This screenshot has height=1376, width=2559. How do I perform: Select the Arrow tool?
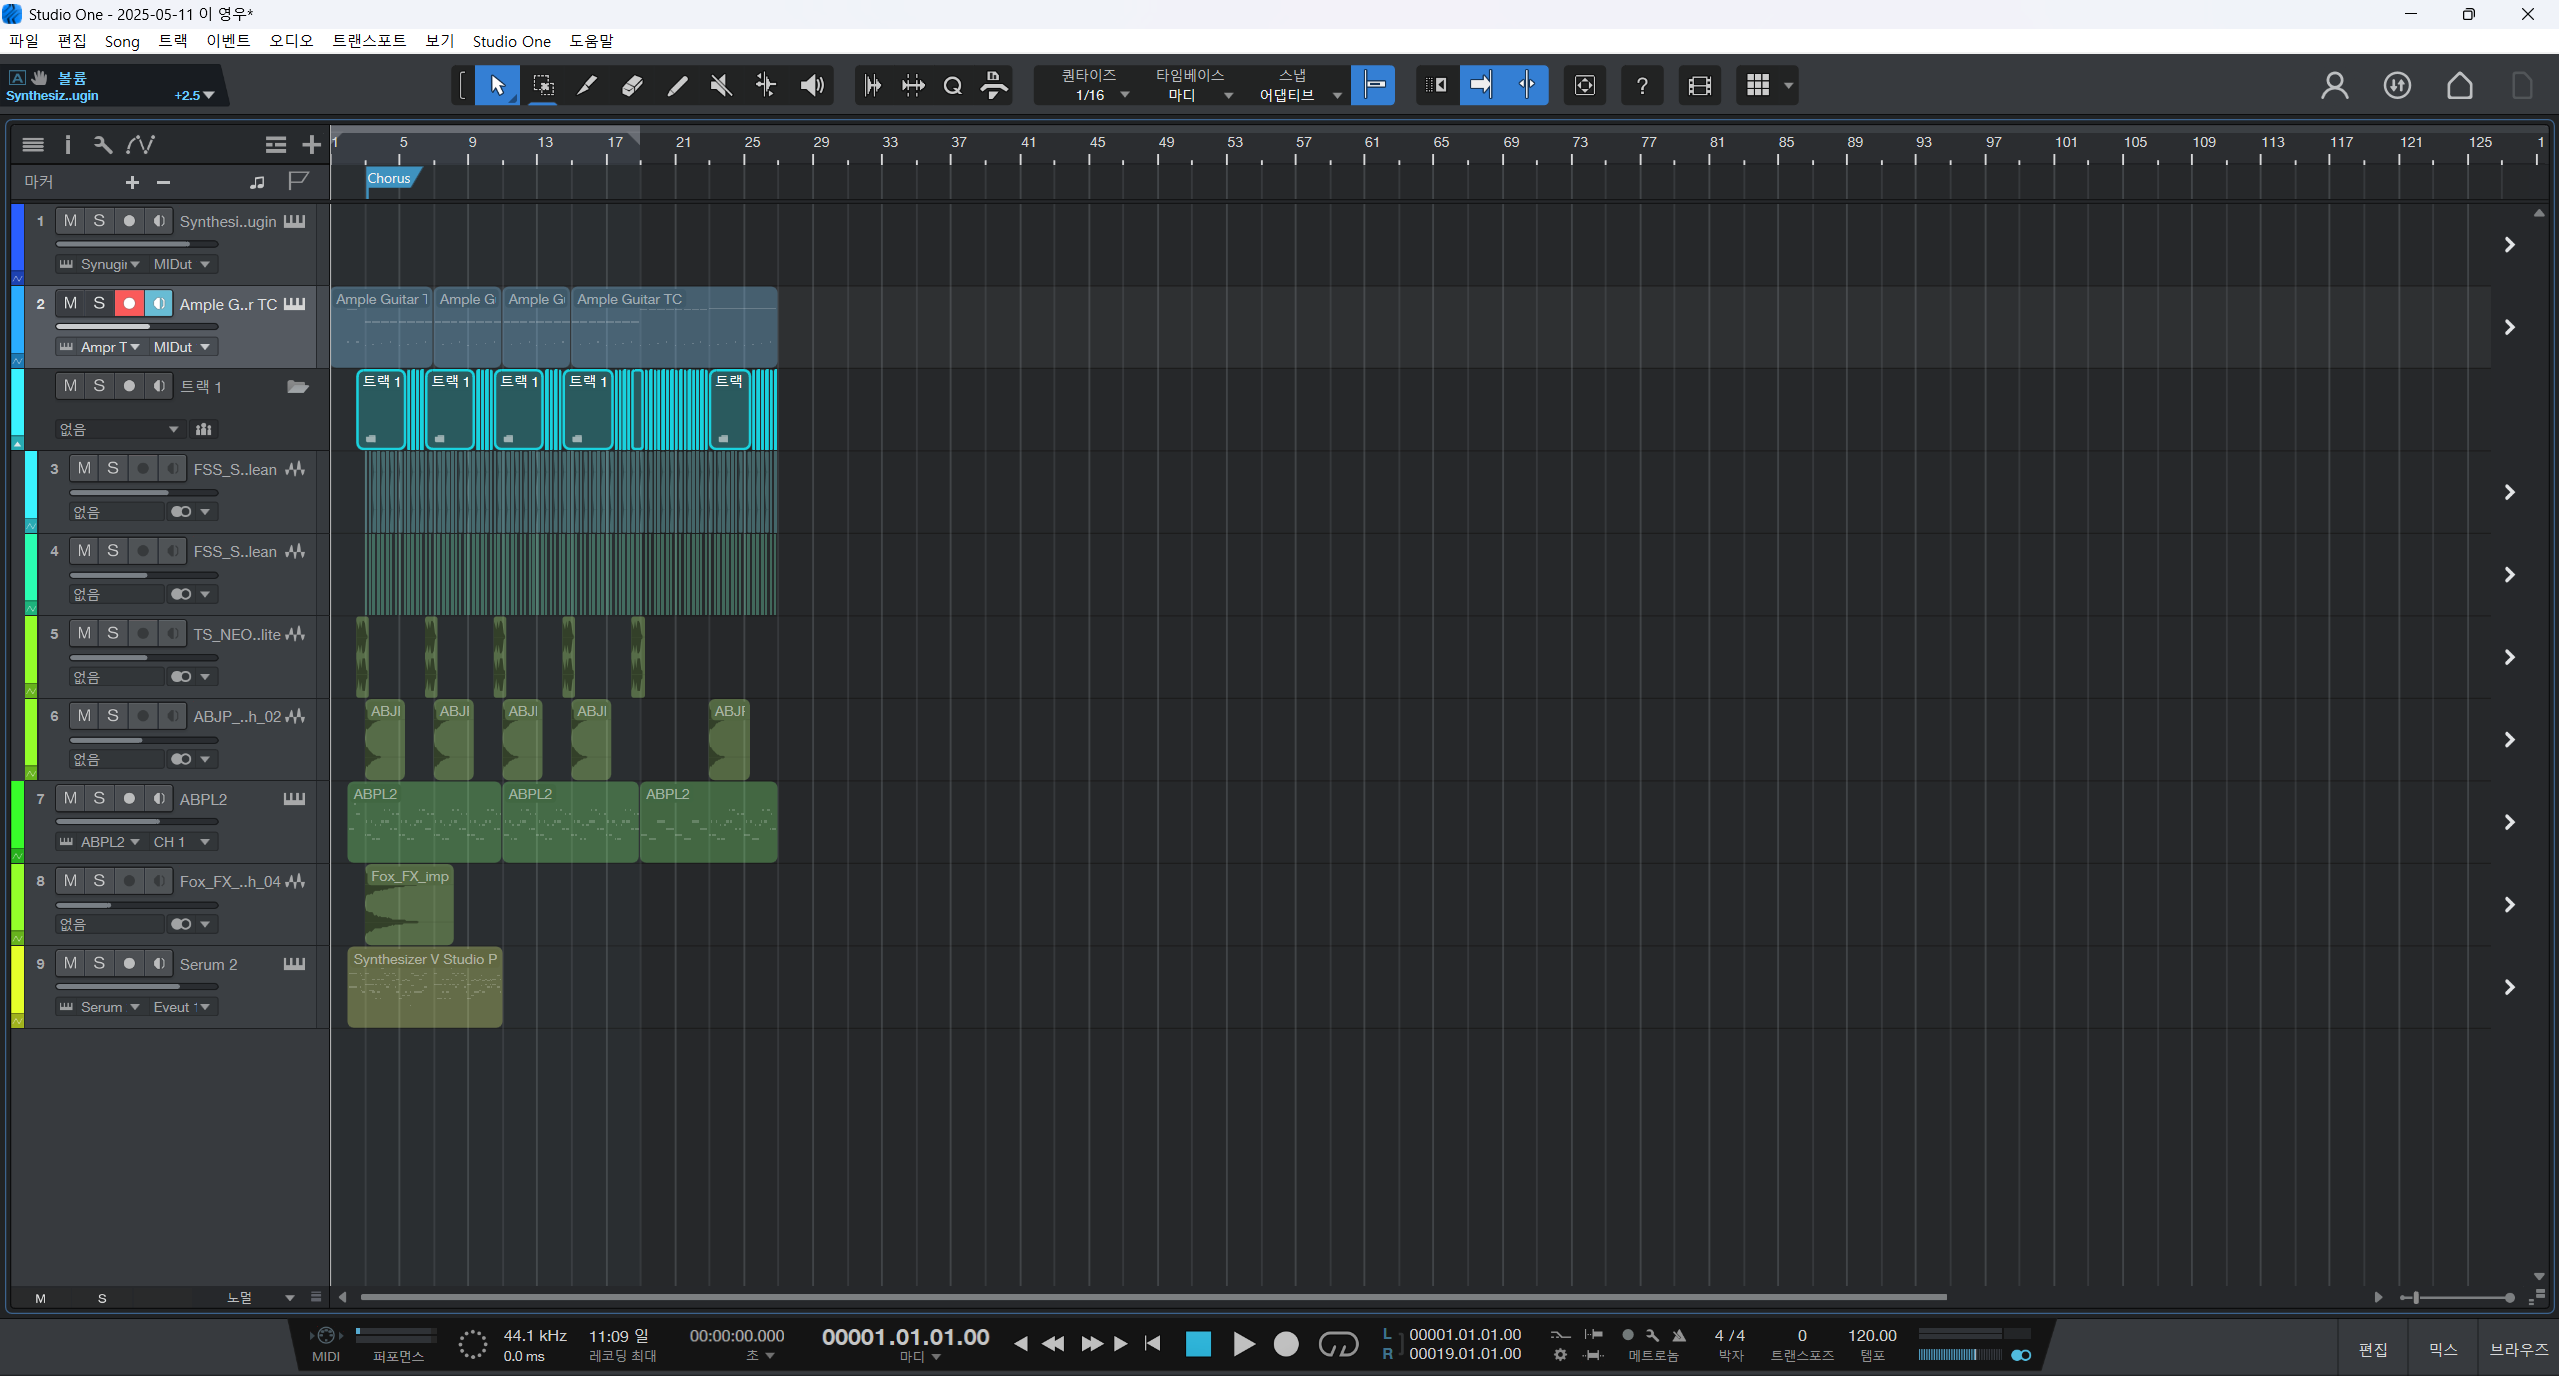(497, 85)
